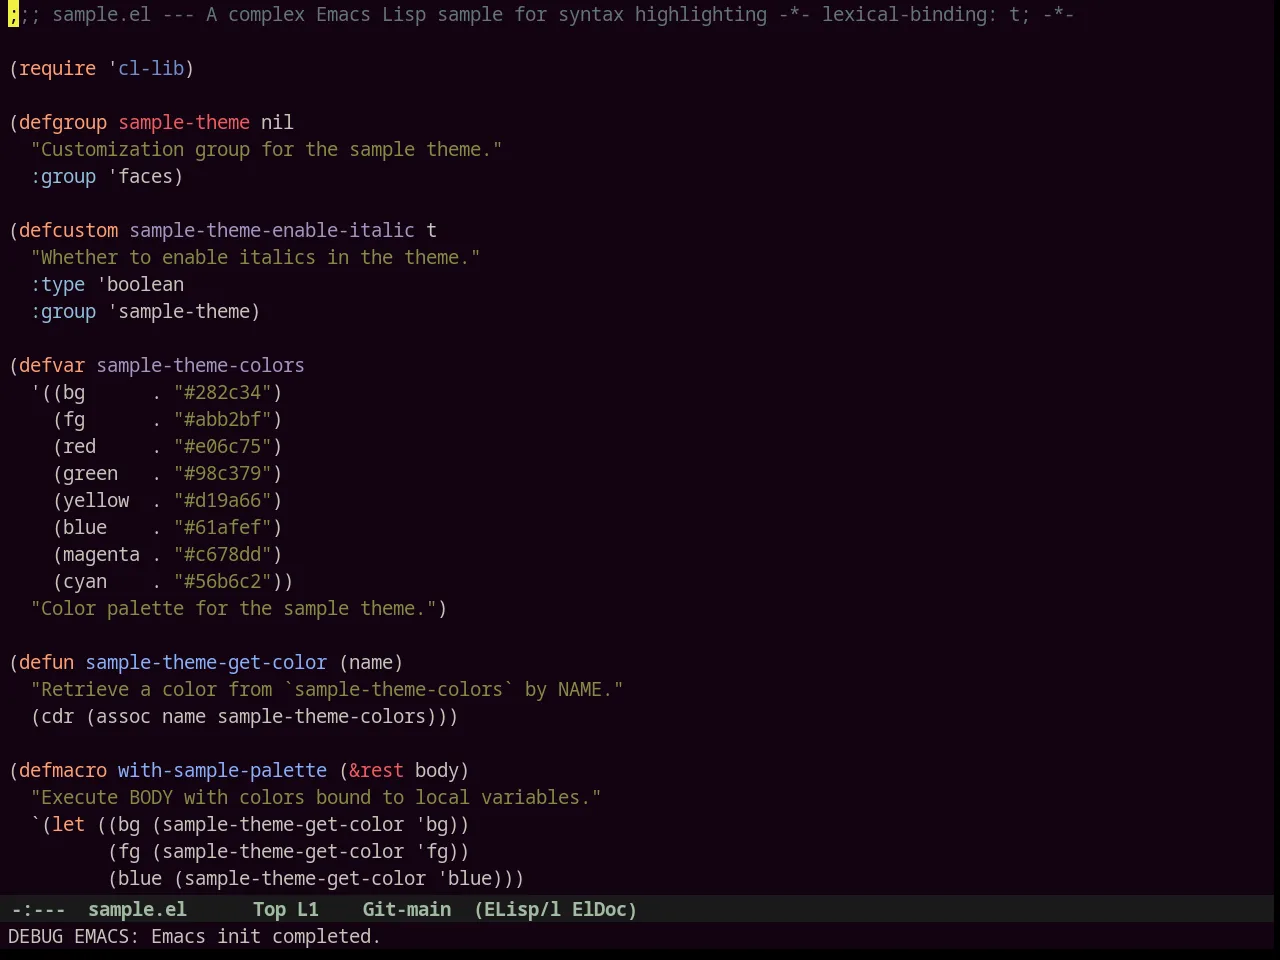Click the 'bg quoted symbol in let binding
Viewport: 1280px width, 960px height.
point(432,824)
